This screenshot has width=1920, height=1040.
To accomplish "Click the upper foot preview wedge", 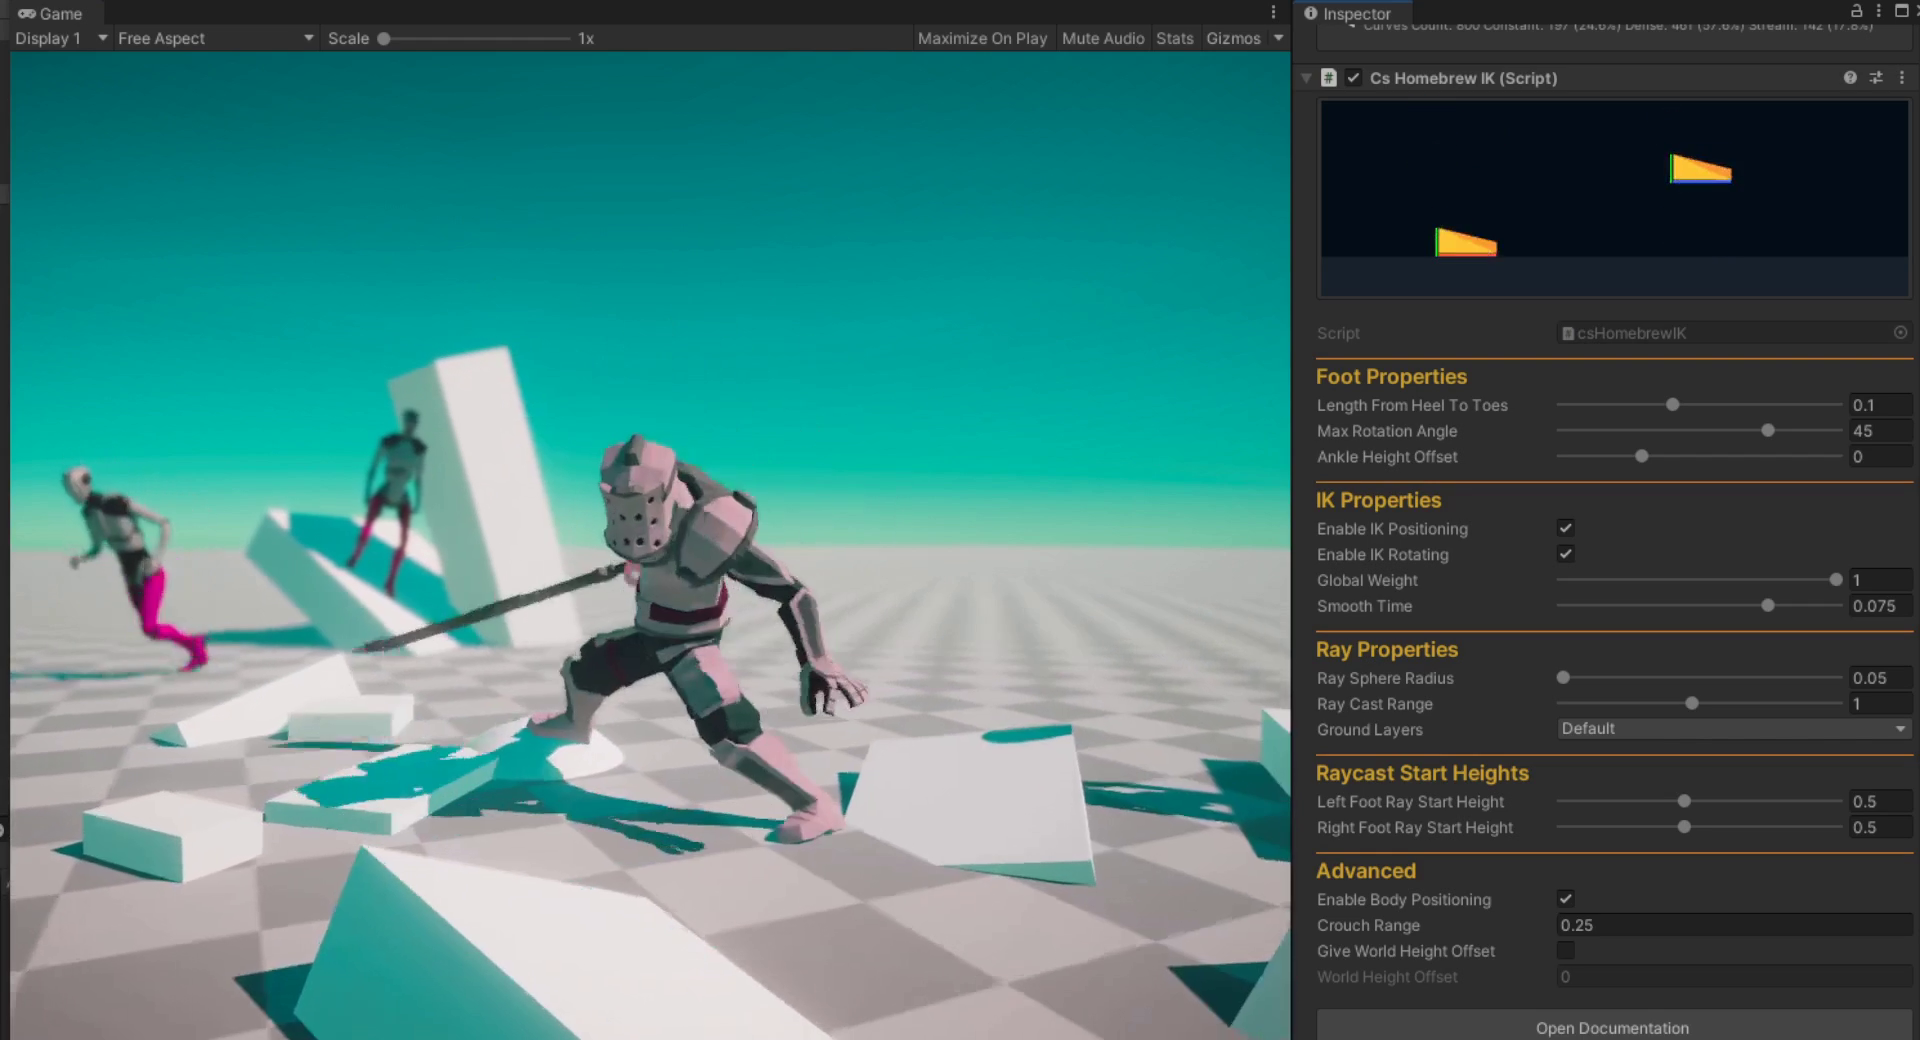I will tap(1700, 169).
